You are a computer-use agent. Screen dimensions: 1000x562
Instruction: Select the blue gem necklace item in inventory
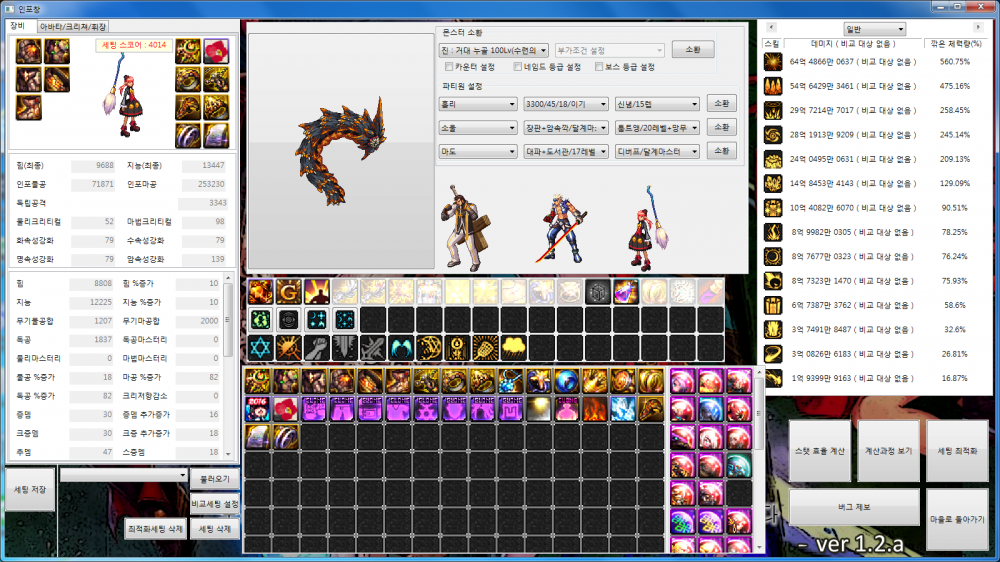pos(510,381)
